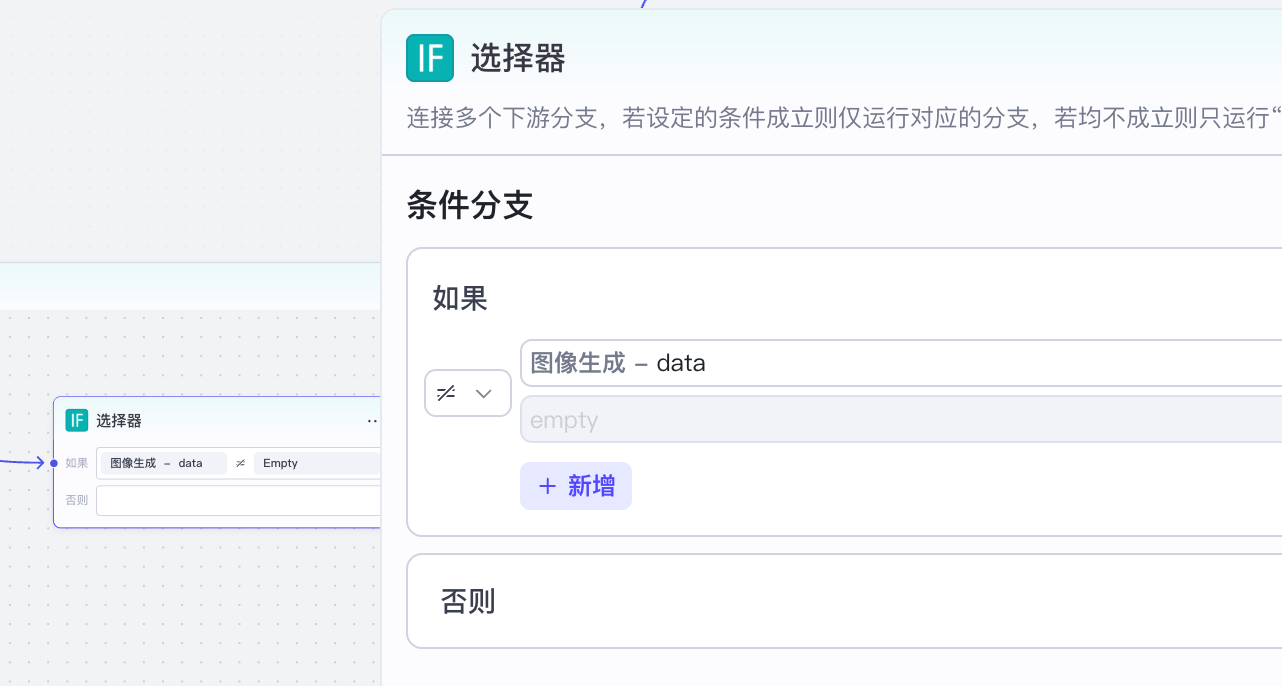Click the 条件分支 section heading
Screen dimensions: 1282x686
point(470,206)
